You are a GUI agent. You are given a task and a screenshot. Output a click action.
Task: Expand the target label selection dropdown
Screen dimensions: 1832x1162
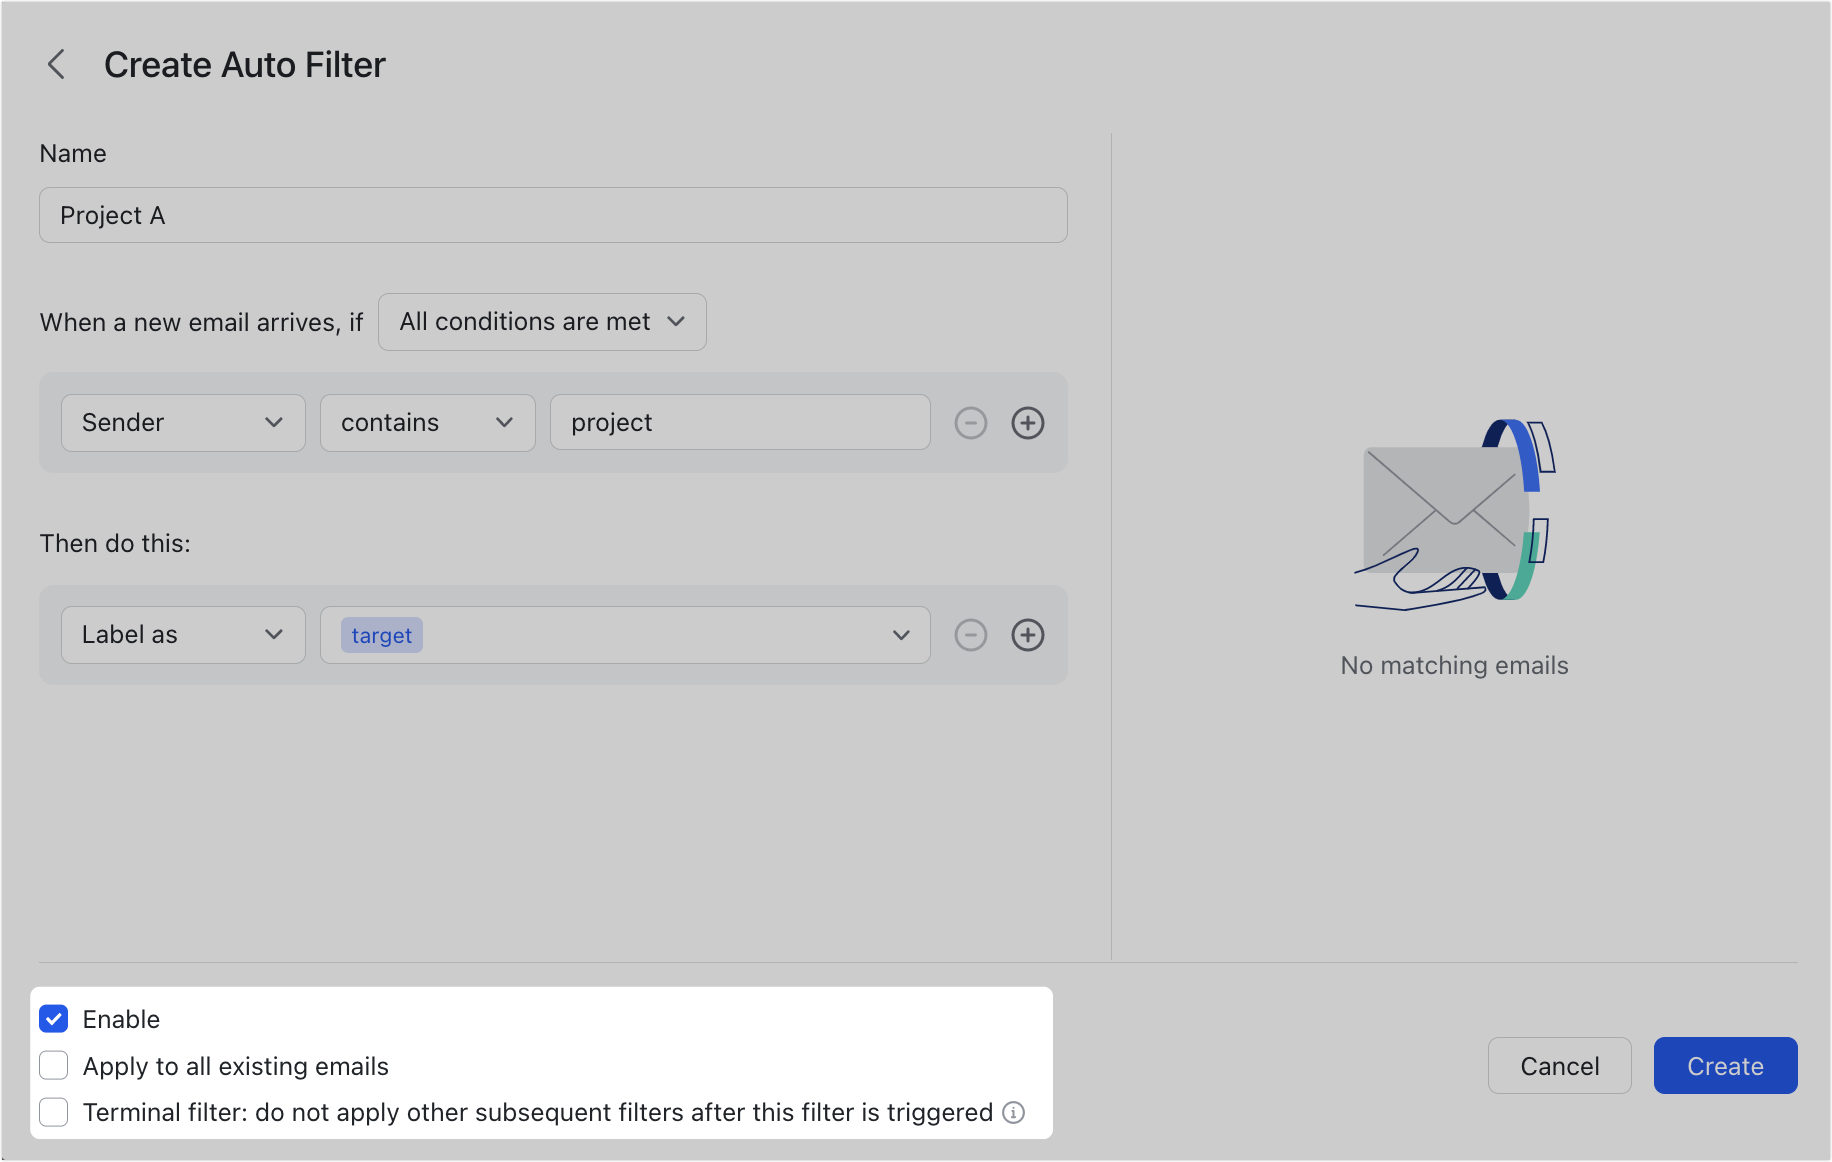[x=899, y=635]
